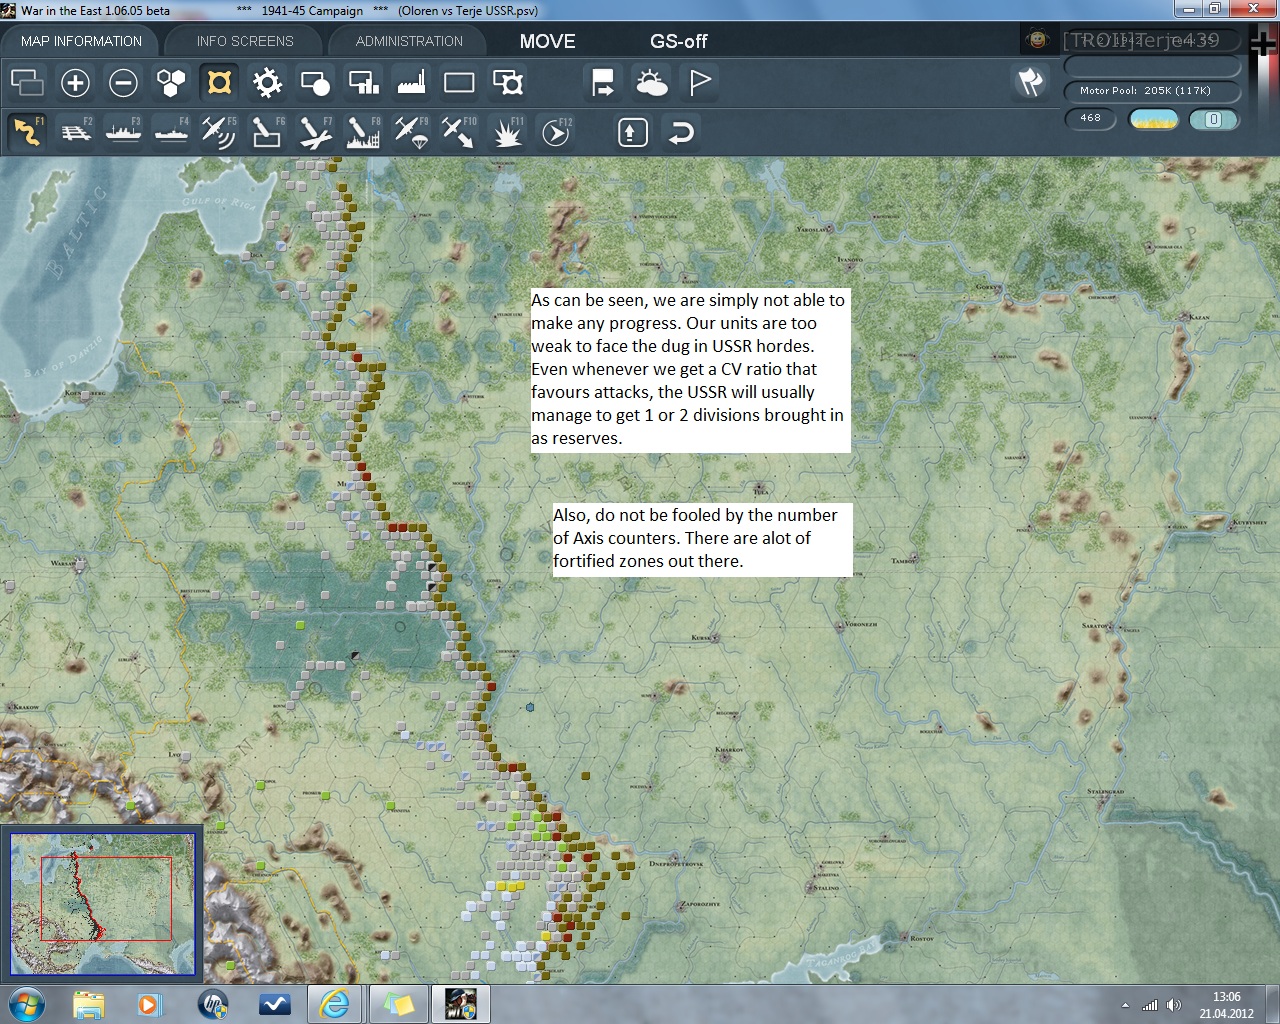Toggle the hex grid display
The height and width of the screenshot is (1024, 1280).
(171, 82)
